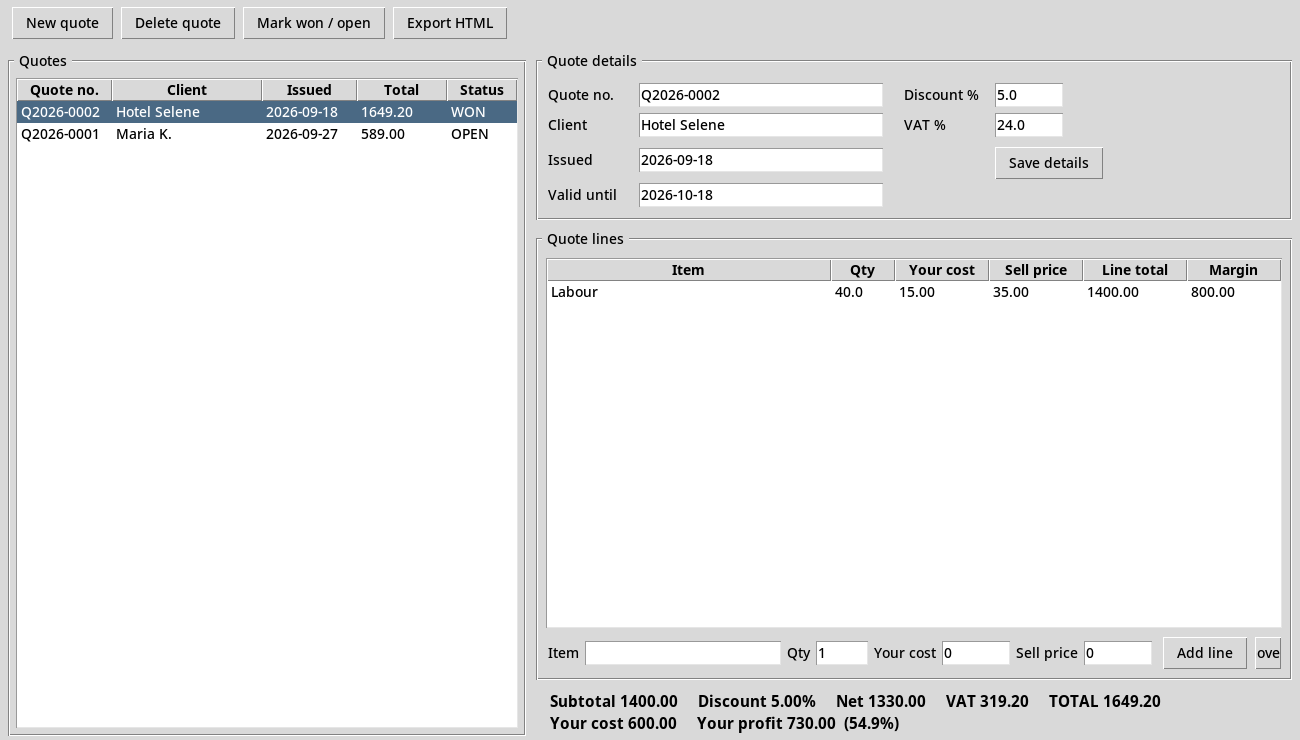Click the Total column header in Quotes
Image resolution: width=1300 pixels, height=740 pixels.
click(402, 90)
